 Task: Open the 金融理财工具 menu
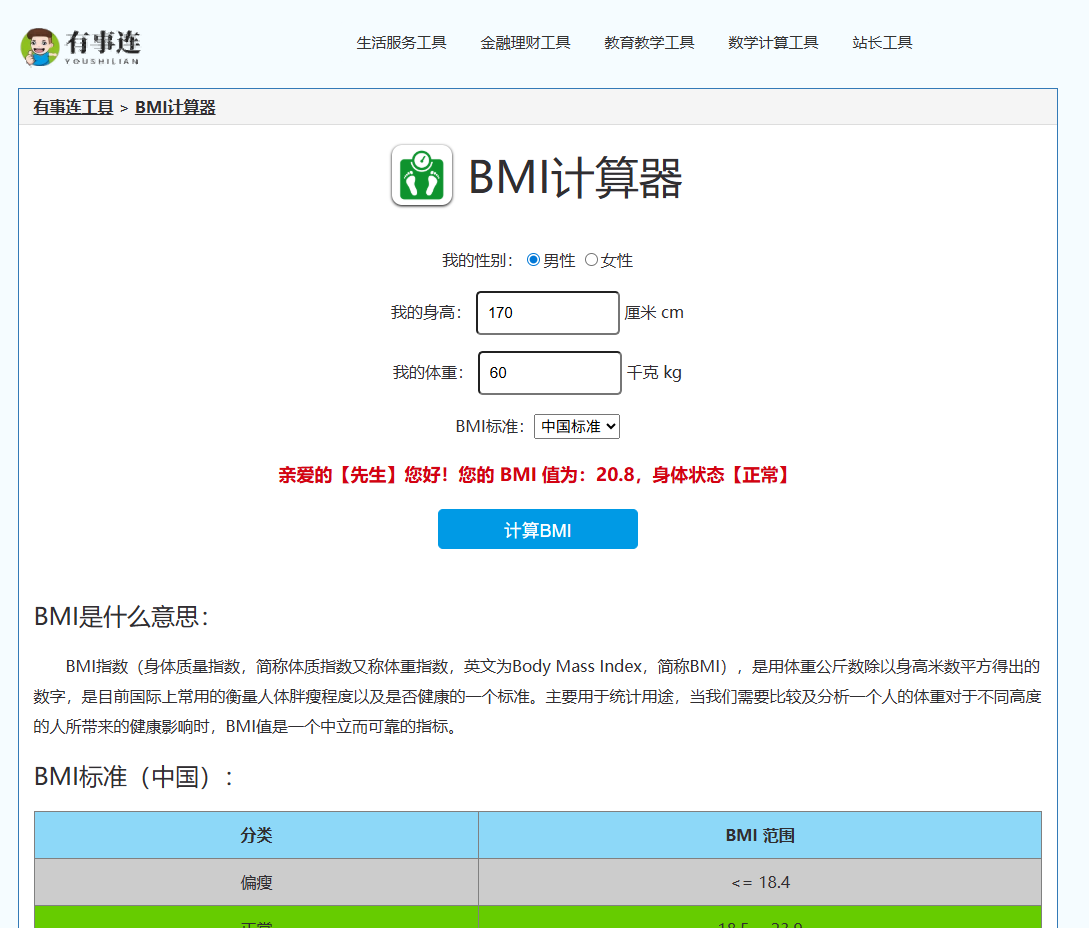point(525,42)
